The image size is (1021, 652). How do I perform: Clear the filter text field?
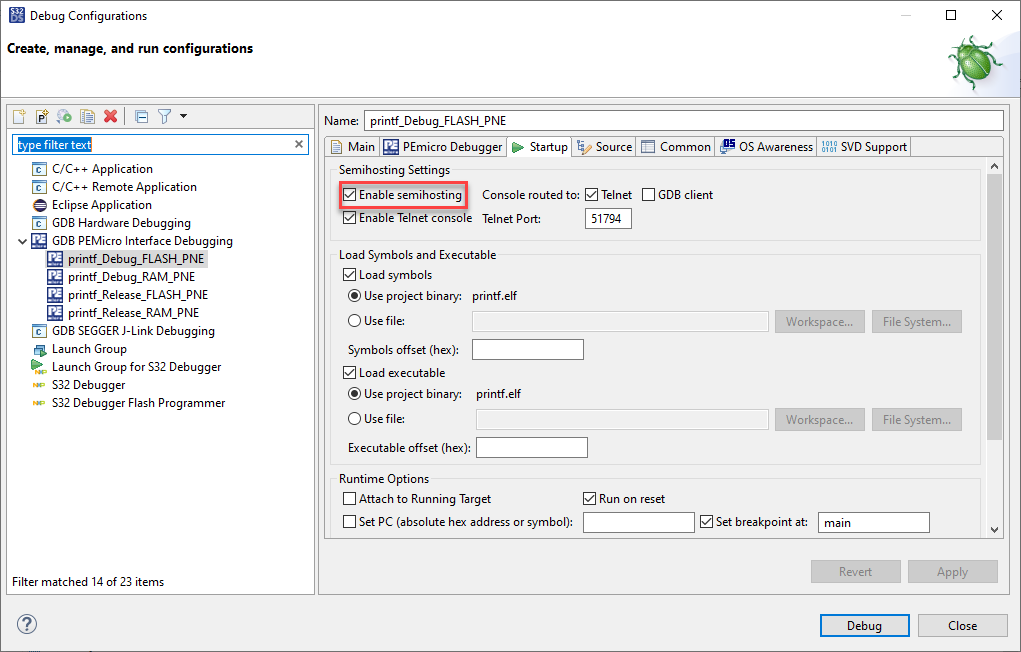(298, 144)
